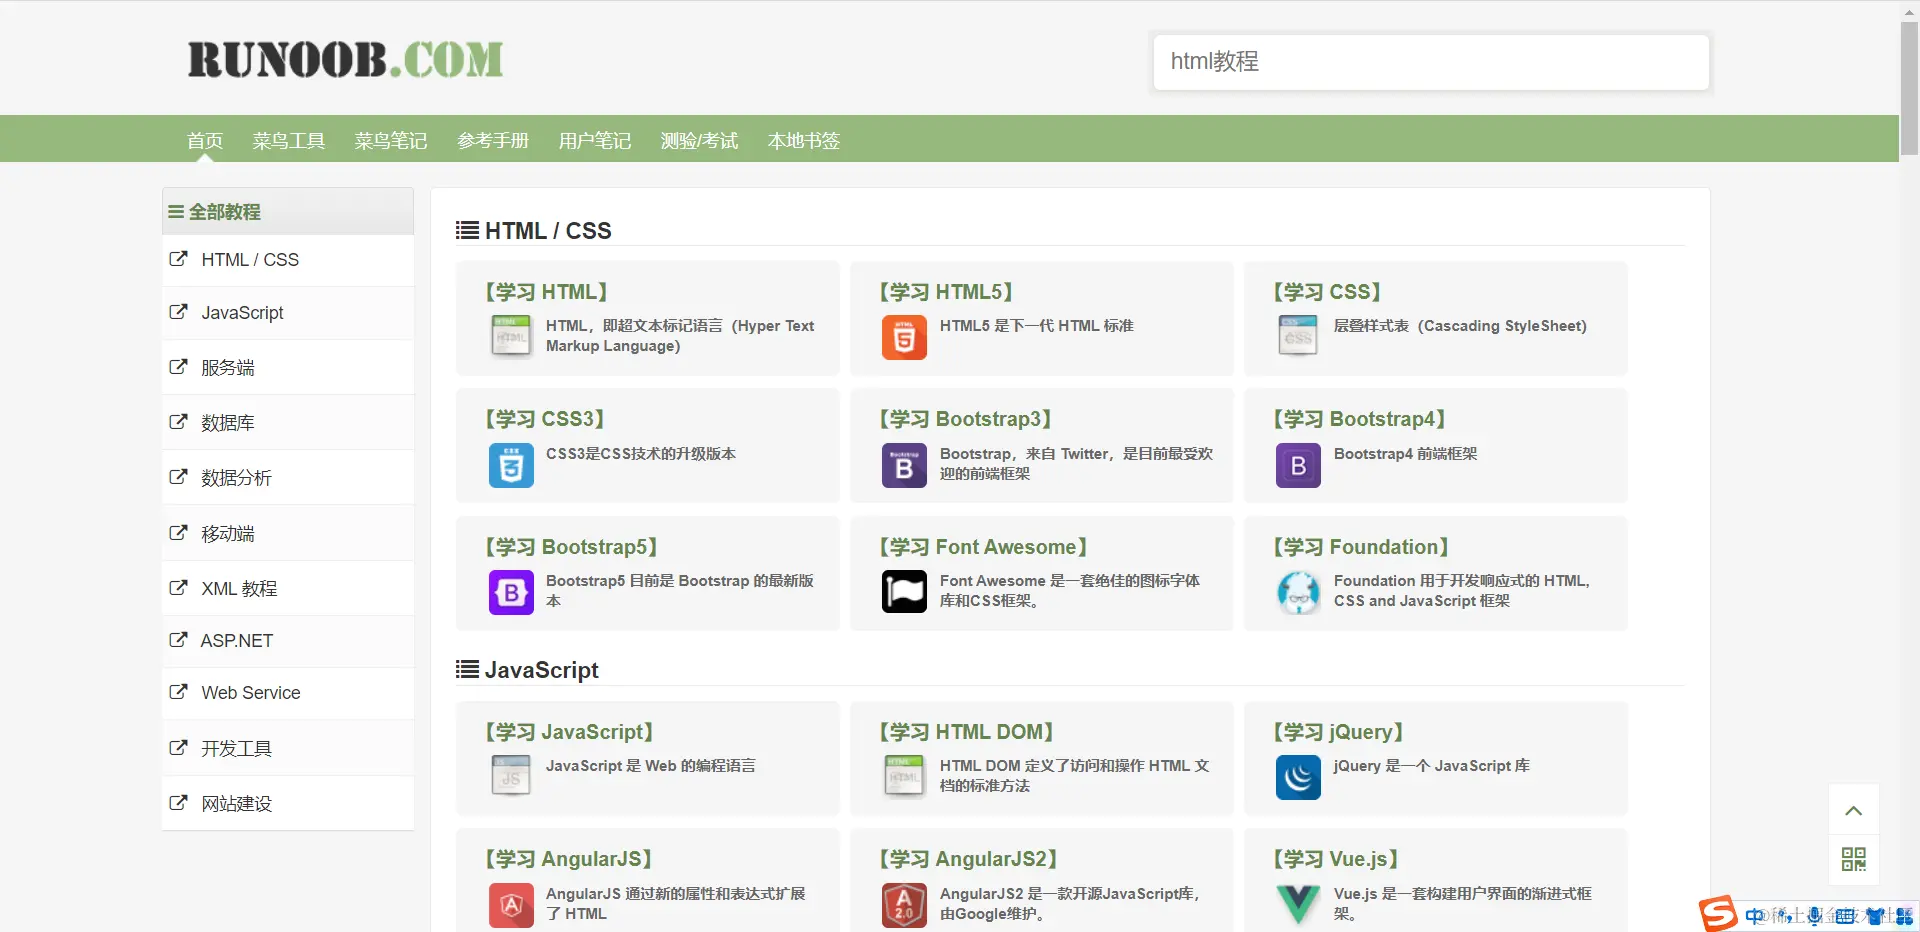Click the 全部教程 sidebar header
The height and width of the screenshot is (932, 1920).
[x=288, y=211]
